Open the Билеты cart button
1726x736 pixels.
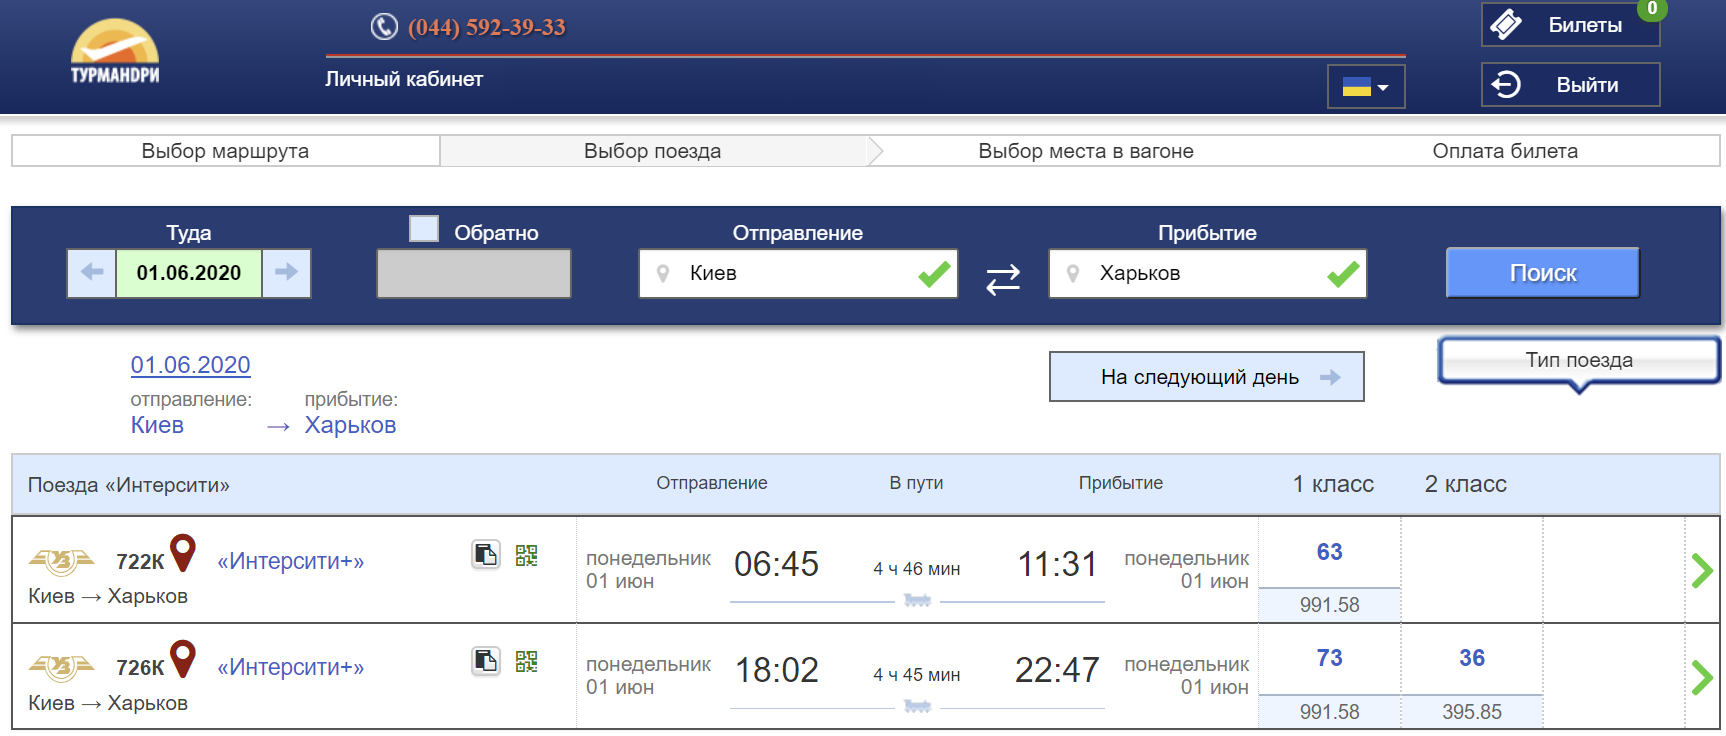1570,25
